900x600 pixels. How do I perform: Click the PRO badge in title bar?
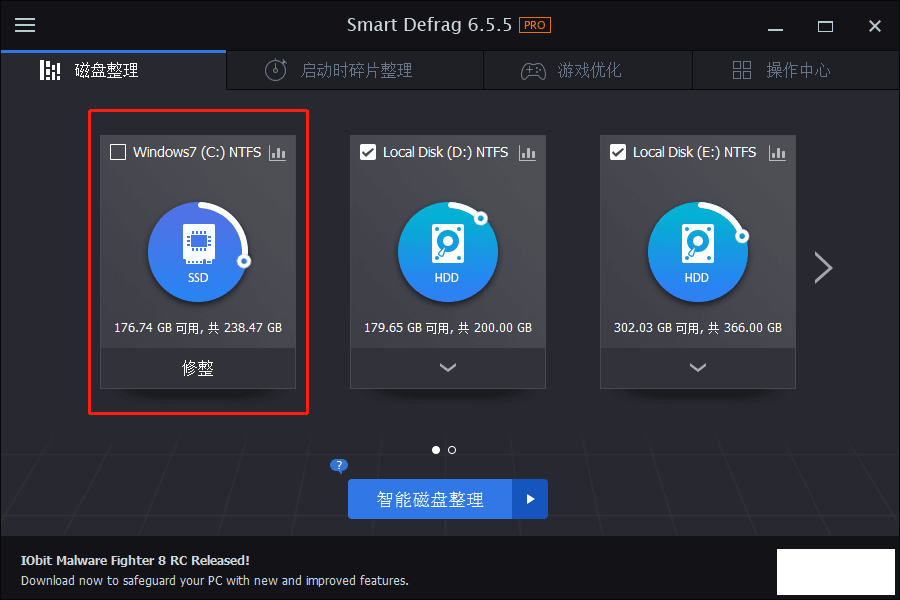[534, 25]
